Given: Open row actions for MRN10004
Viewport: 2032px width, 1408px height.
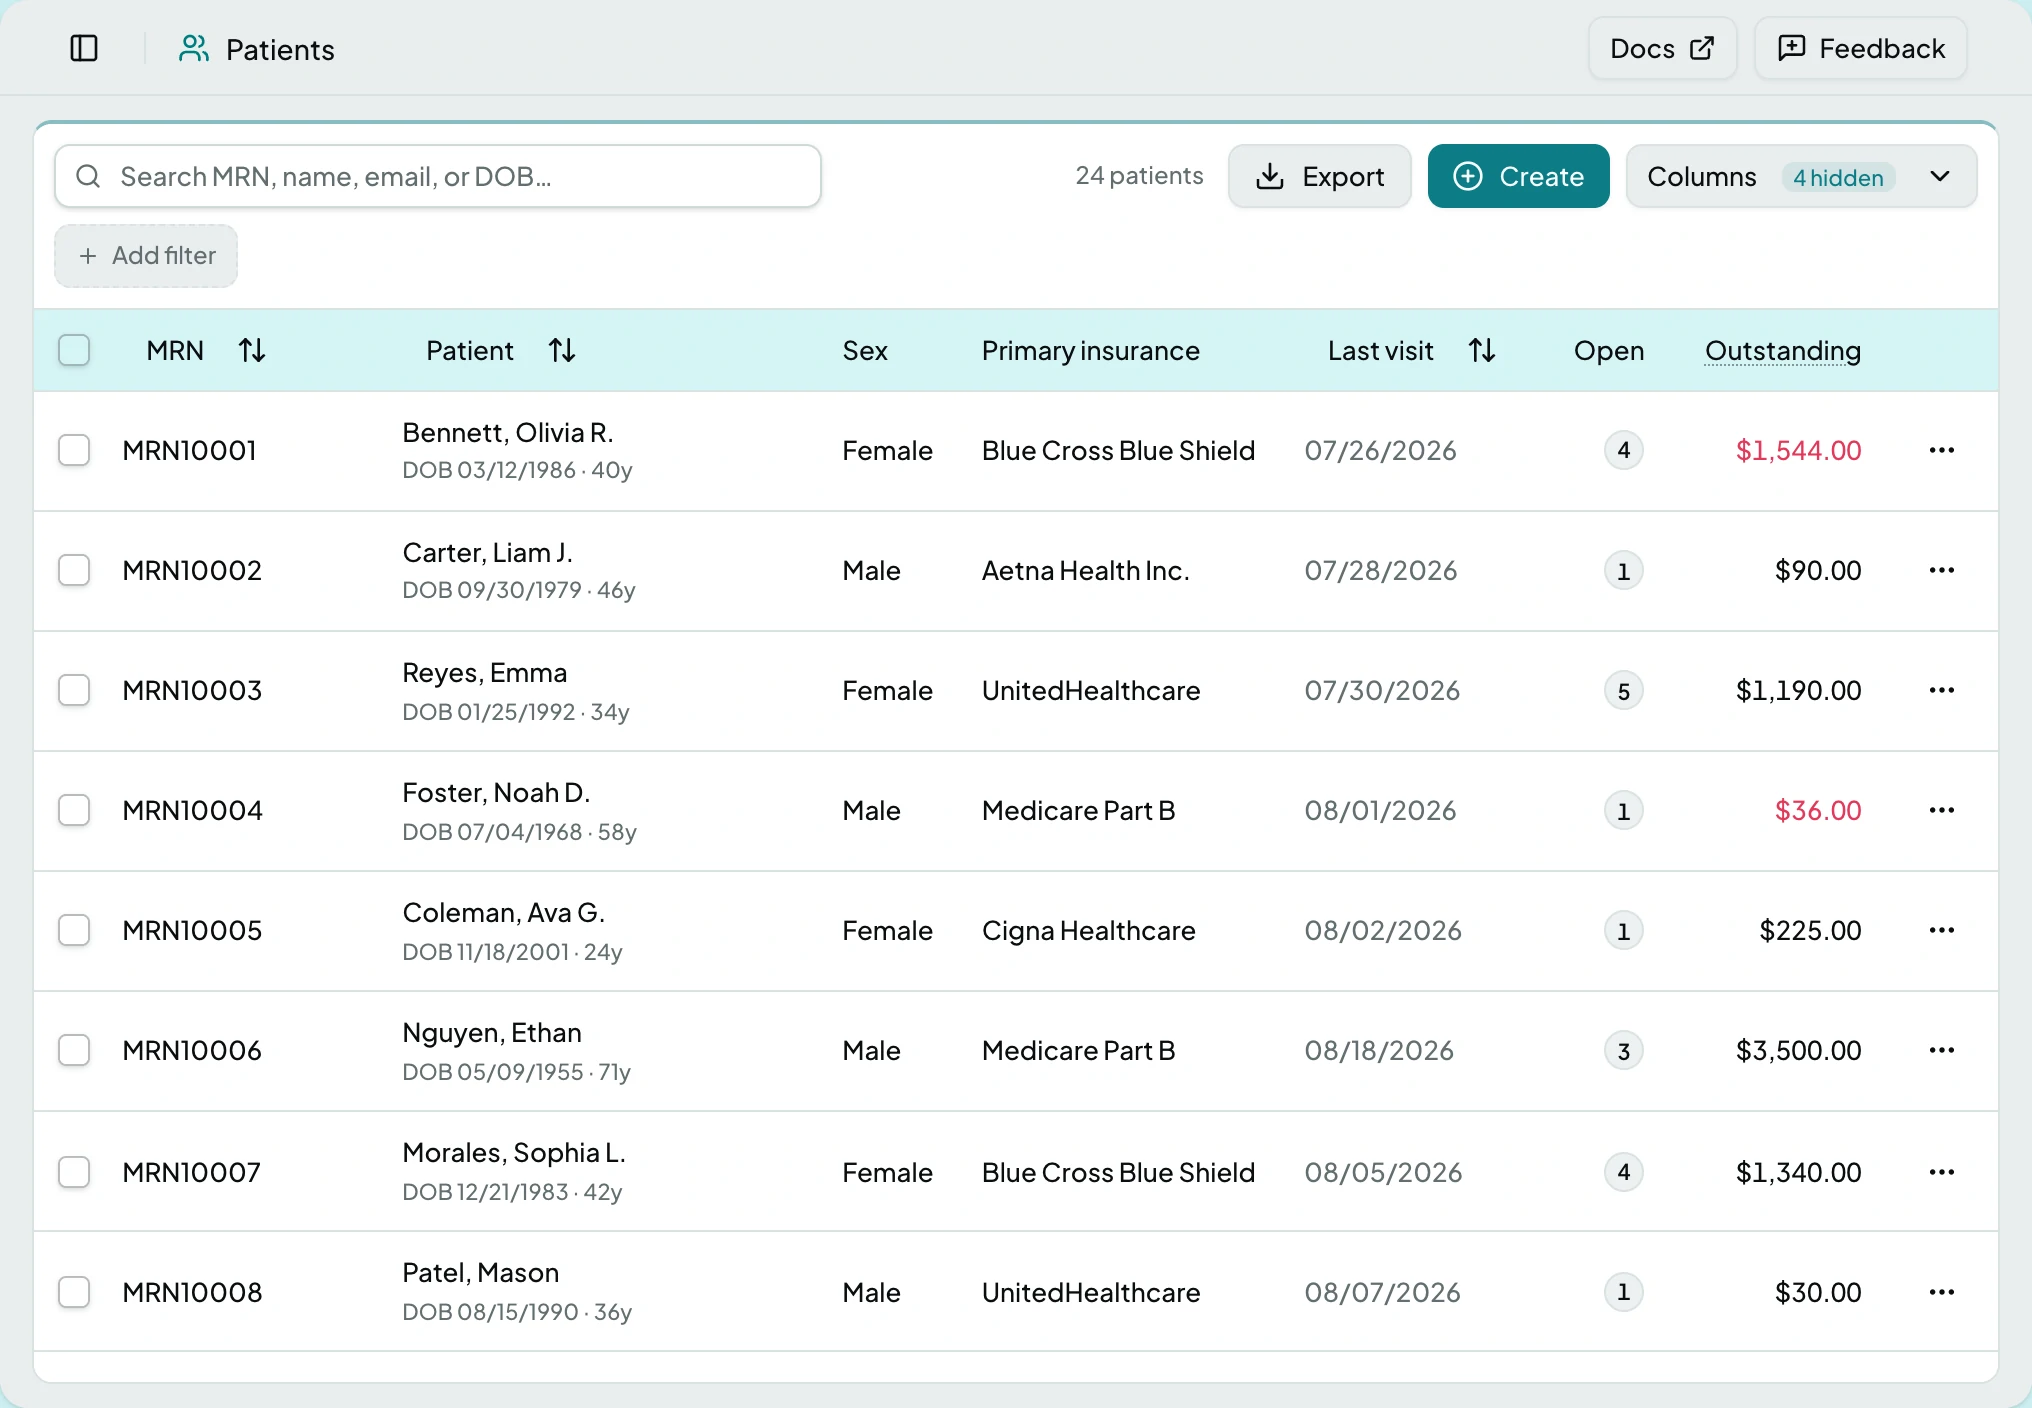Looking at the screenshot, I should tap(1942, 810).
